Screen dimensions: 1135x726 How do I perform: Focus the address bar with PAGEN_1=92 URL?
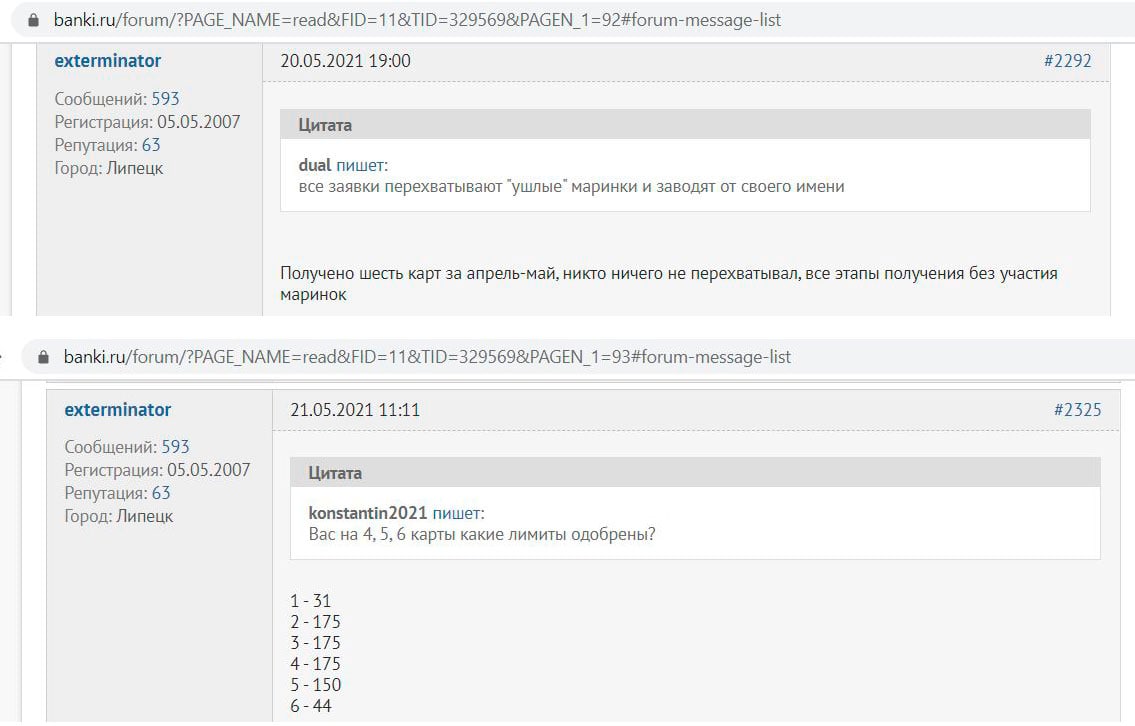coord(418,20)
